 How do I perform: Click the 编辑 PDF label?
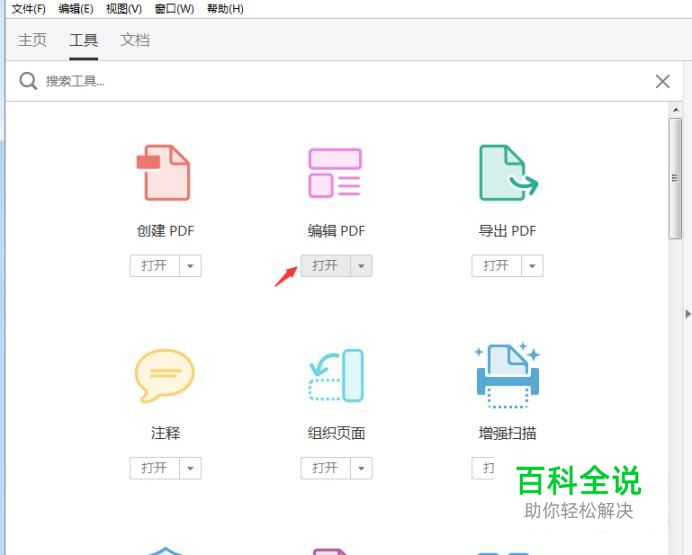(336, 231)
